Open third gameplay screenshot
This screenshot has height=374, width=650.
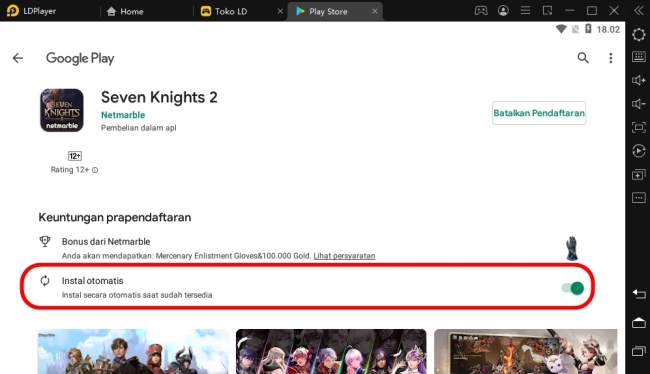click(x=526, y=352)
